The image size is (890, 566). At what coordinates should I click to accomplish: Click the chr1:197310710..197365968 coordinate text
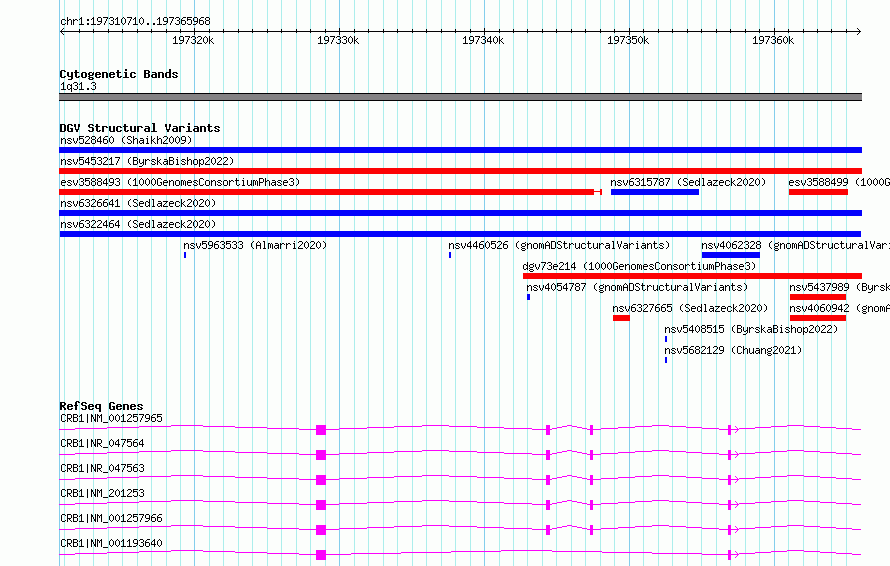point(135,21)
